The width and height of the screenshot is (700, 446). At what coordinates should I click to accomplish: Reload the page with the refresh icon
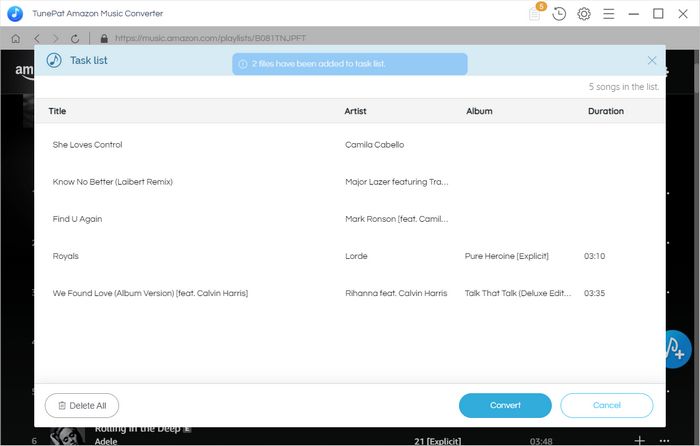click(x=75, y=39)
